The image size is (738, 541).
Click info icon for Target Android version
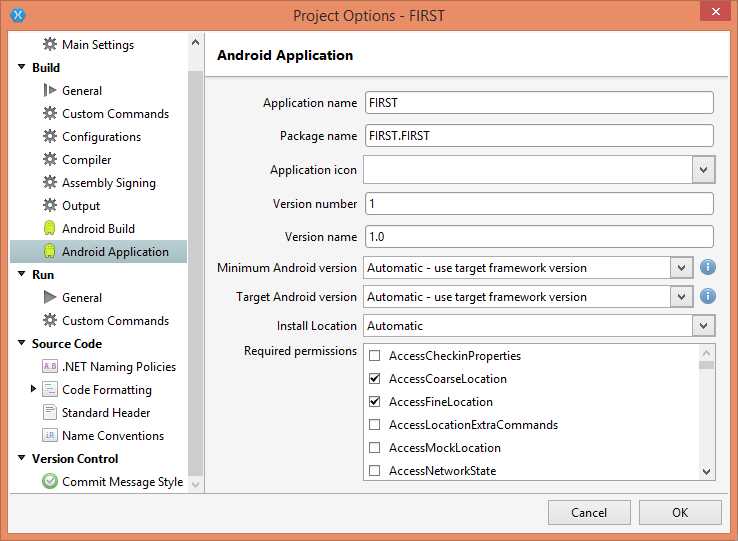click(x=708, y=297)
